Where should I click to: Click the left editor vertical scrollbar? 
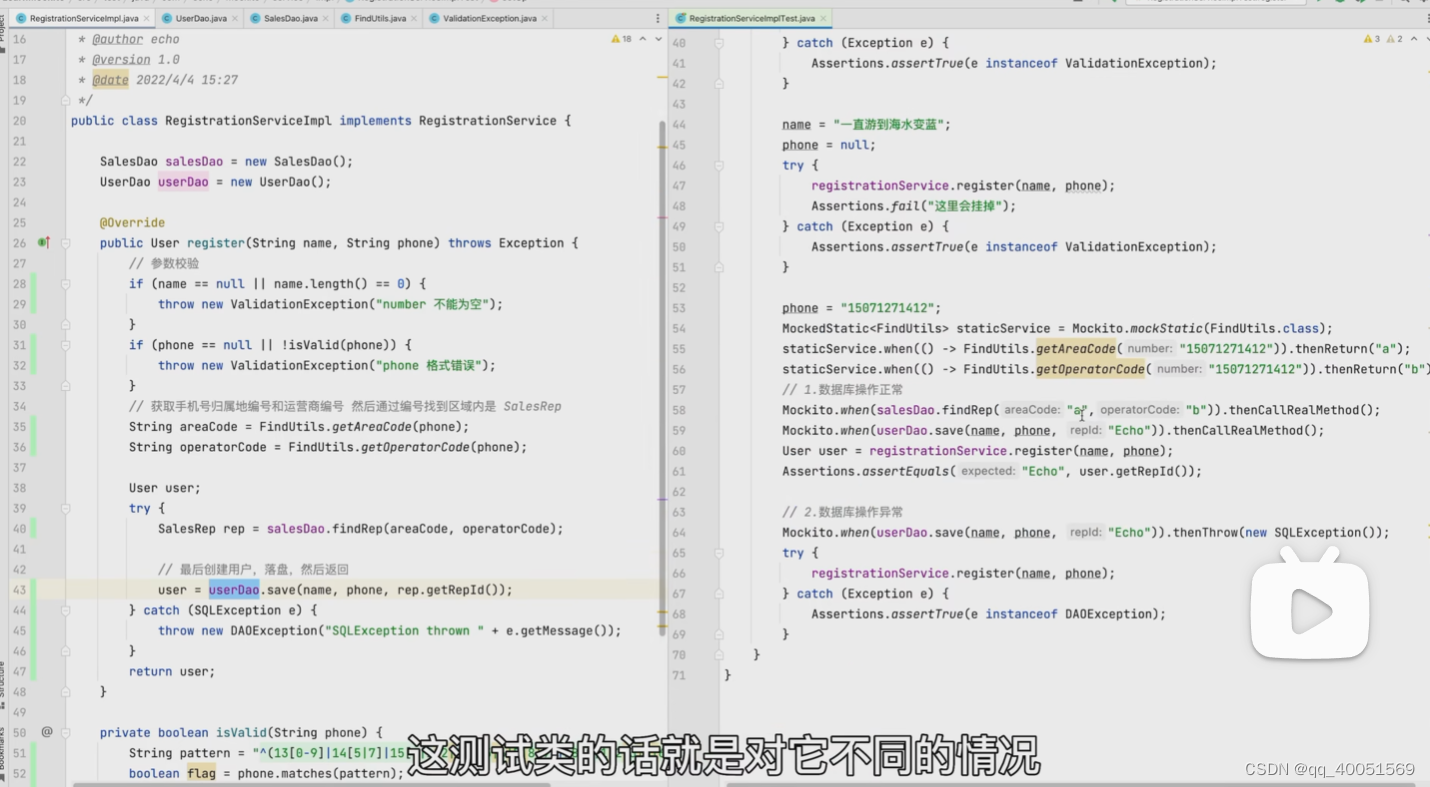pos(662,378)
